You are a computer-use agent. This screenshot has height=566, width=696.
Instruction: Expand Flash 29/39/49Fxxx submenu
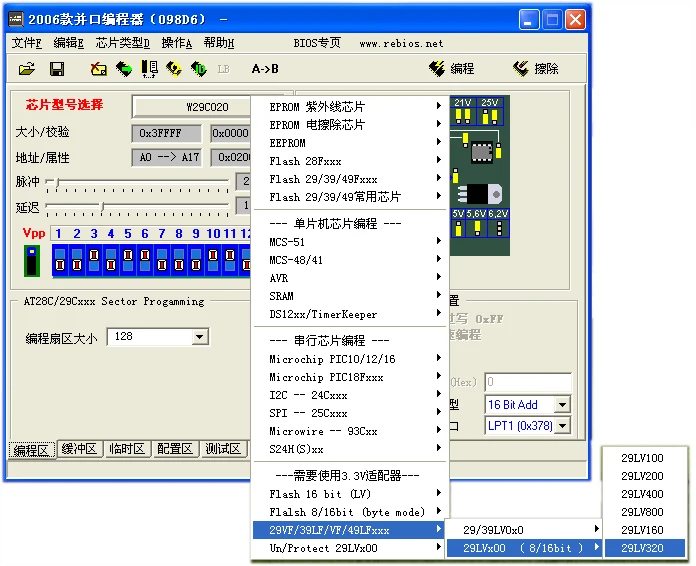tap(350, 179)
